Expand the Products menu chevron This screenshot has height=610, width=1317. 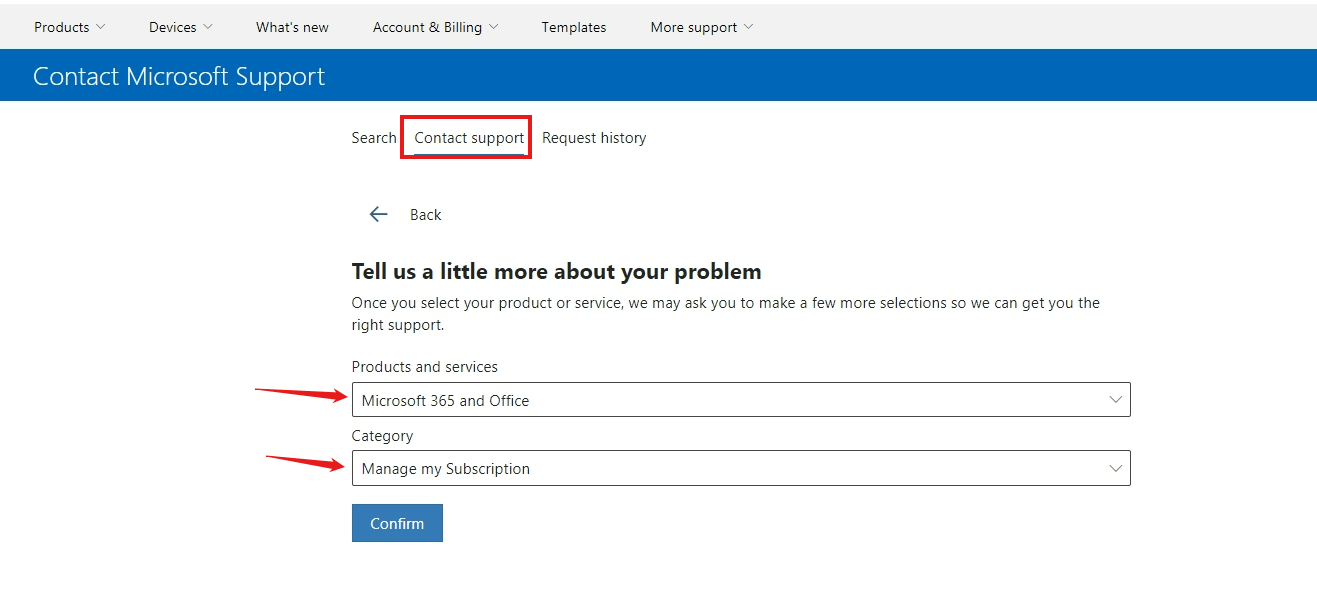click(x=101, y=27)
